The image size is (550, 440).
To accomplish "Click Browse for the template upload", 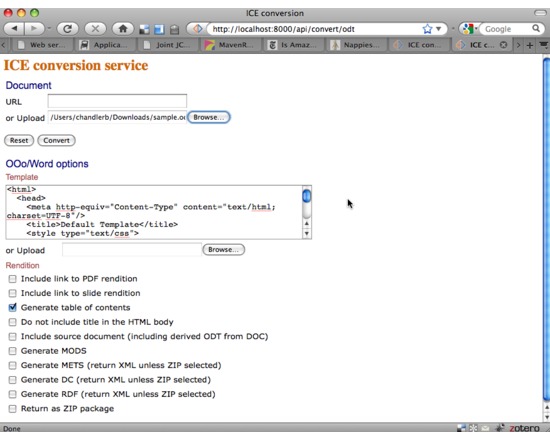I will click(223, 250).
